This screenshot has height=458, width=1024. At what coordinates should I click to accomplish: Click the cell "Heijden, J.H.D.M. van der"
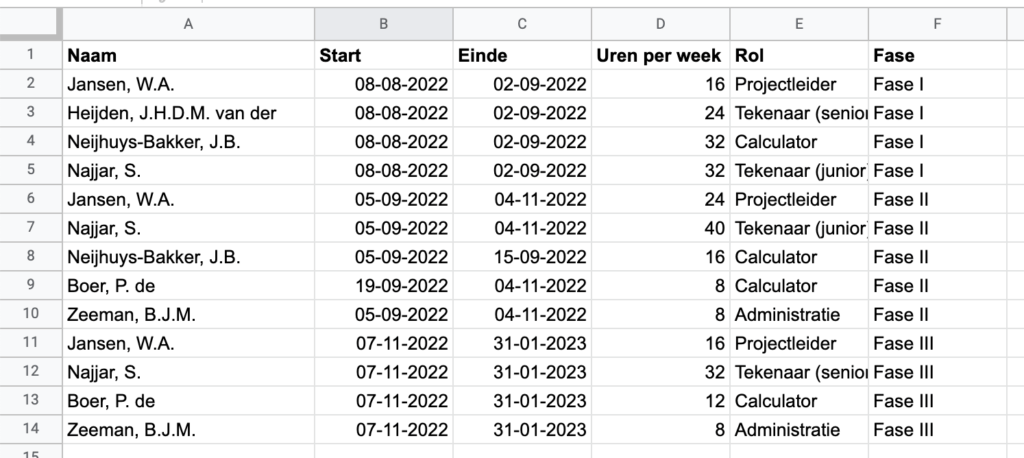(x=188, y=114)
